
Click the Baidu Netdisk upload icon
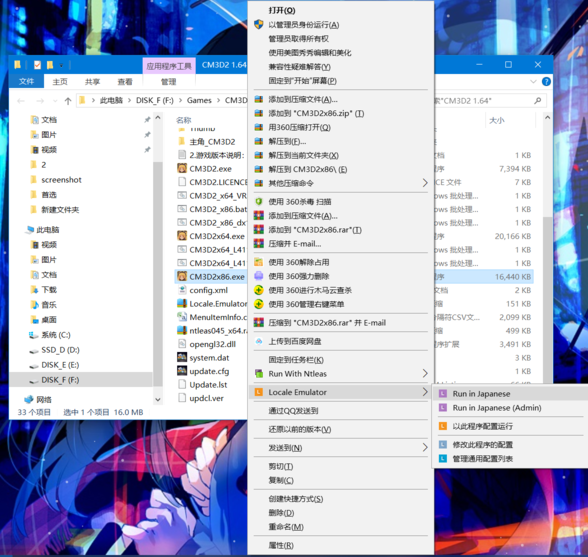[x=258, y=341]
